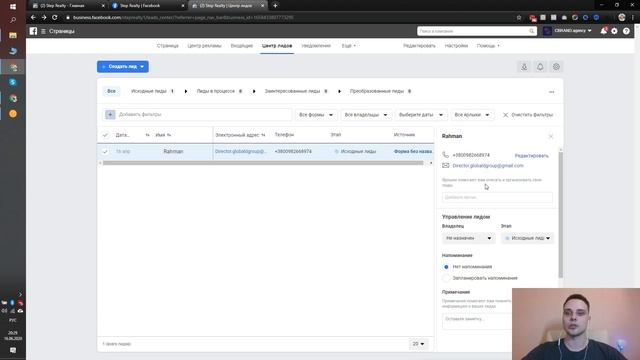Open the help question mark icon
640x360 pixels.
[x=626, y=31]
